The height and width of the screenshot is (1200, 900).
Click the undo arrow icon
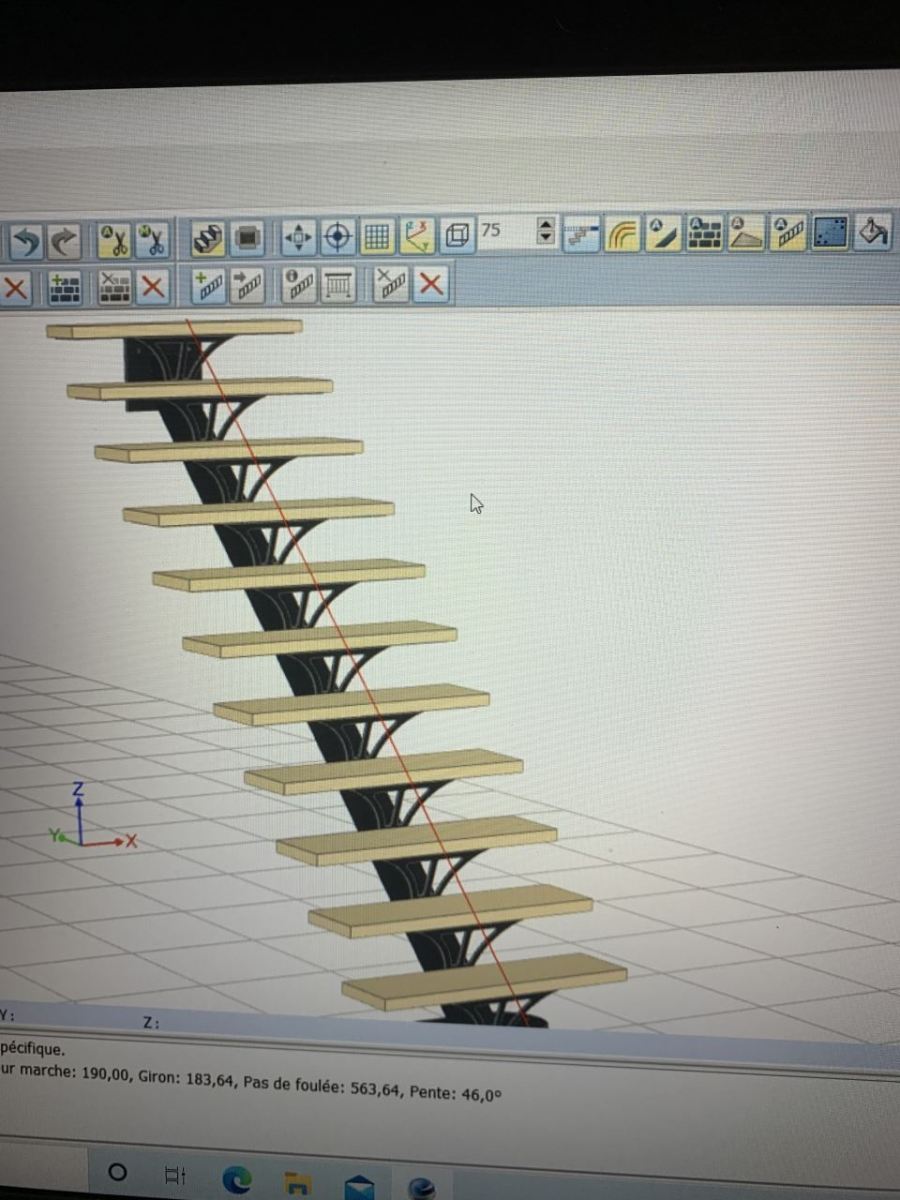click(27, 241)
